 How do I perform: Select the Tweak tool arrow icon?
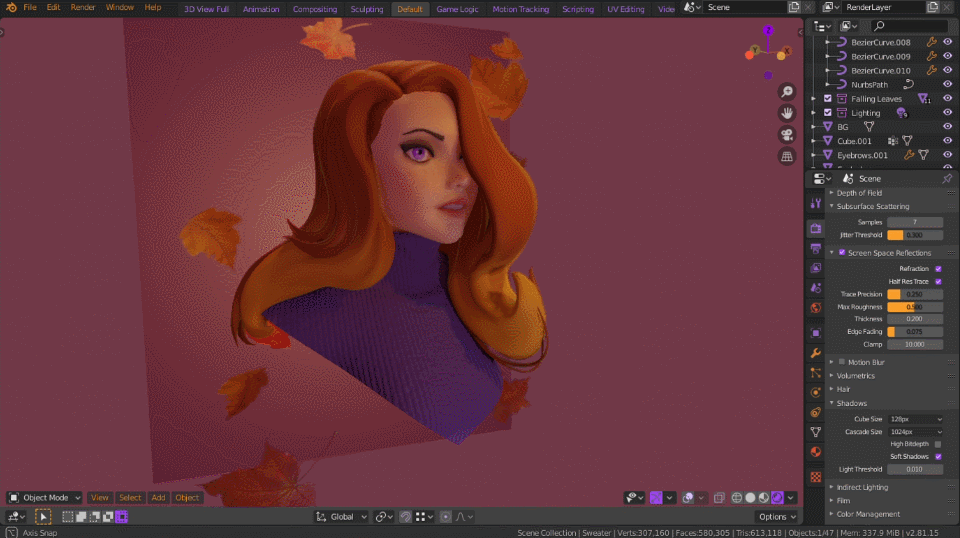43,517
